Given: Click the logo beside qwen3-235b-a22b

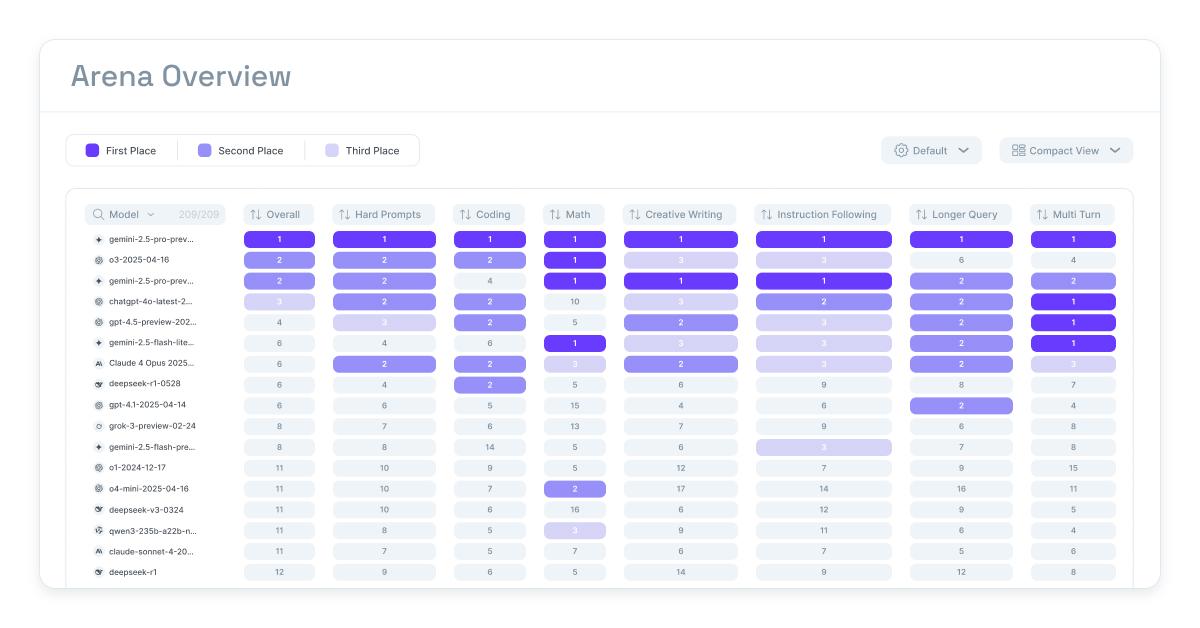Looking at the screenshot, I should pyautogui.click(x=99, y=531).
